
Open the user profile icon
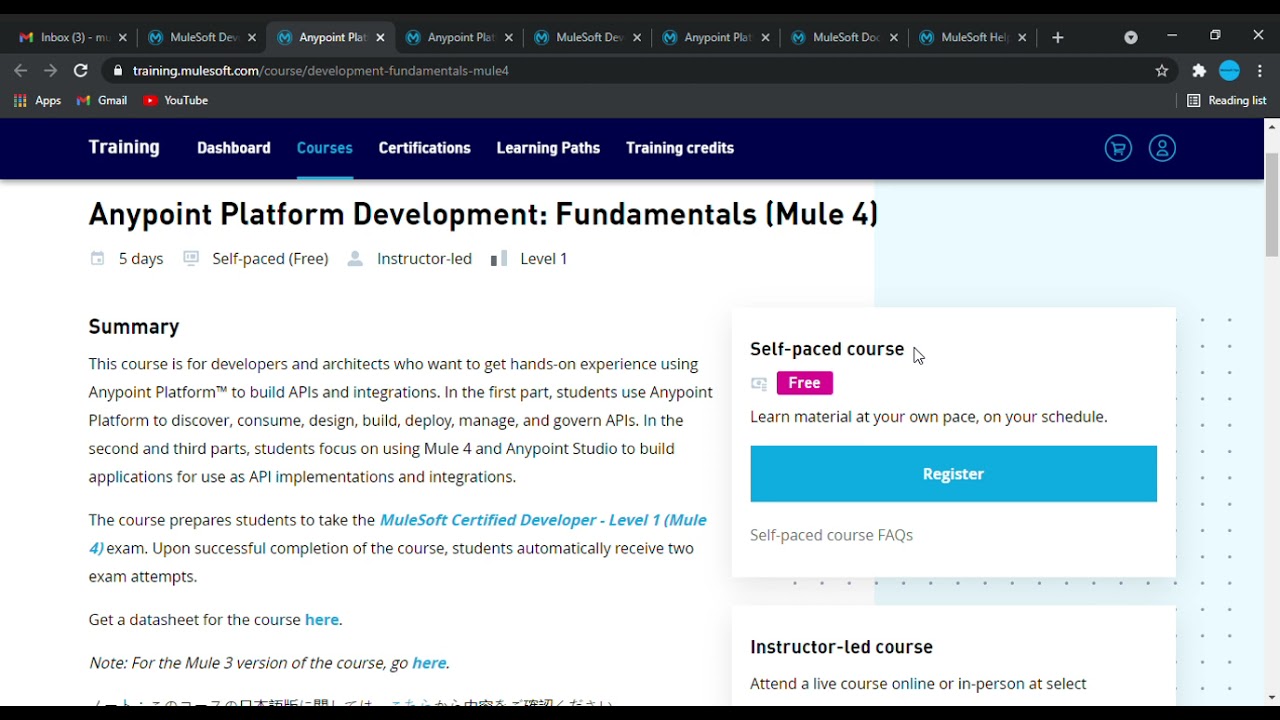1162,148
